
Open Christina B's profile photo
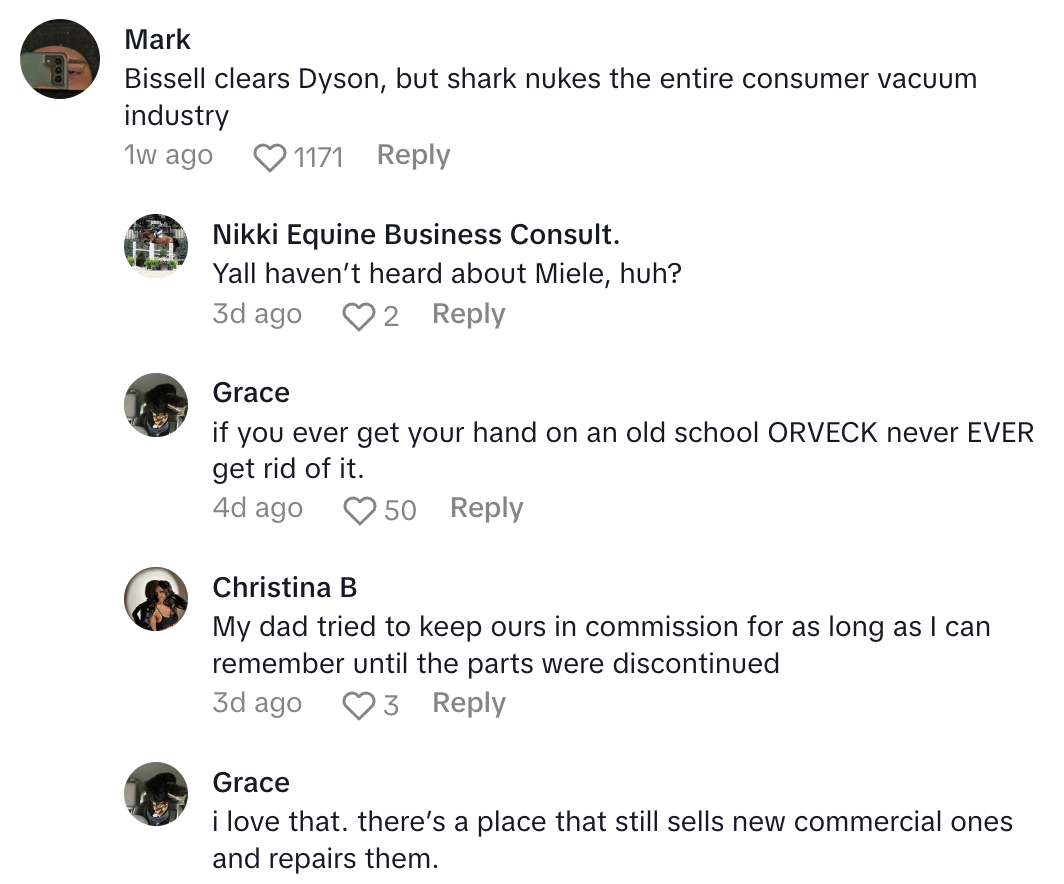click(155, 600)
